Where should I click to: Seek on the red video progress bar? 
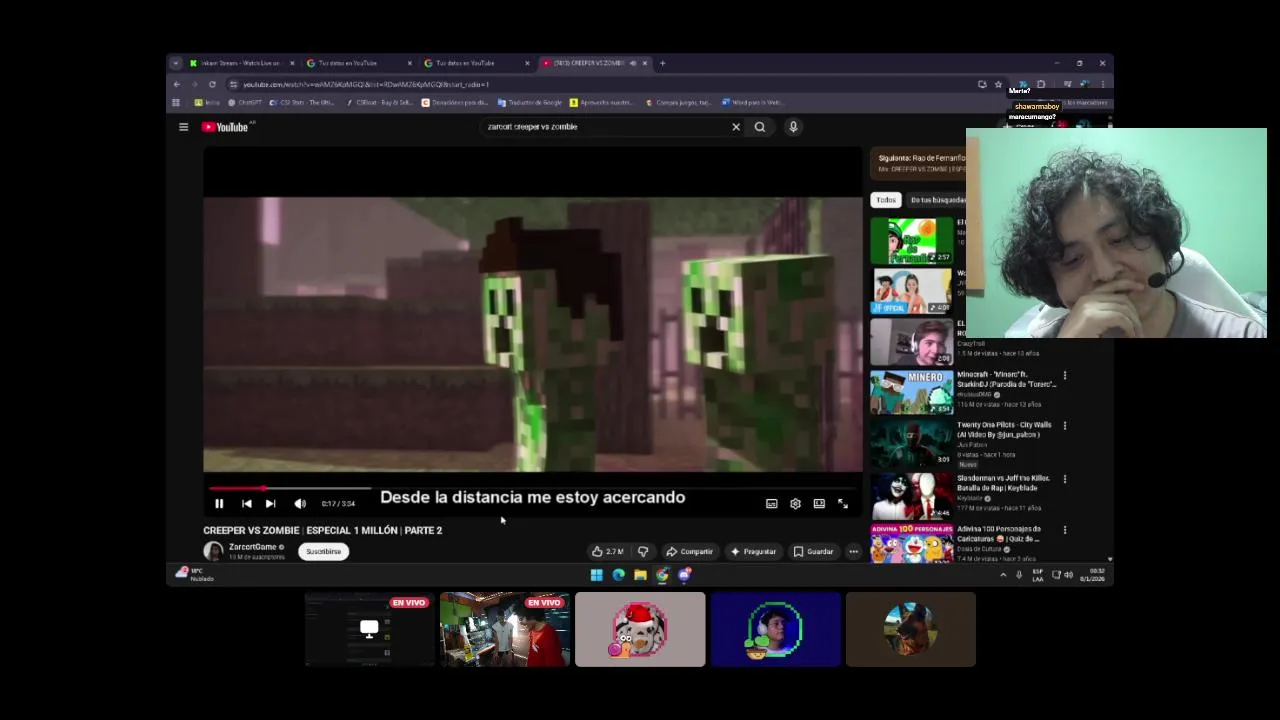pos(532,488)
